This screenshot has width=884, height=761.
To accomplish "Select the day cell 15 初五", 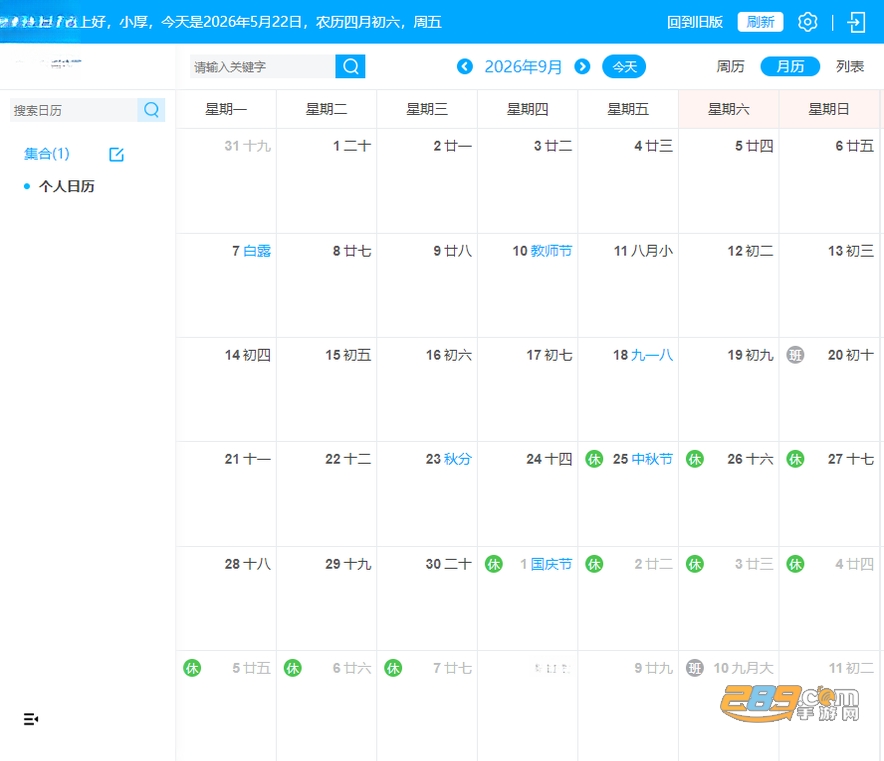I will (x=326, y=390).
